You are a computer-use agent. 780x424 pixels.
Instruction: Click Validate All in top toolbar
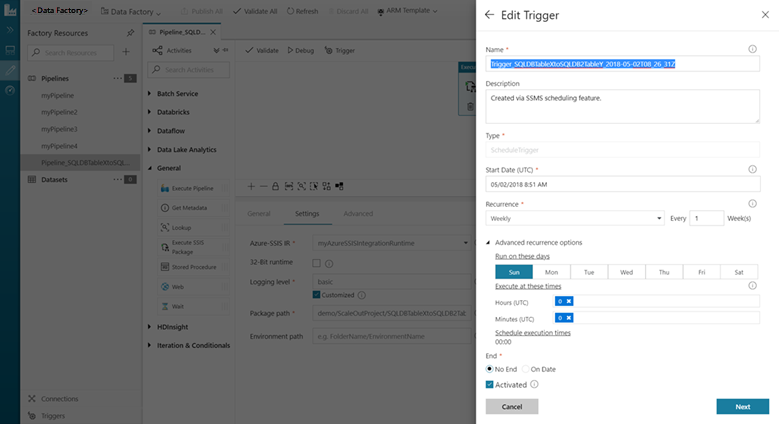click(255, 11)
